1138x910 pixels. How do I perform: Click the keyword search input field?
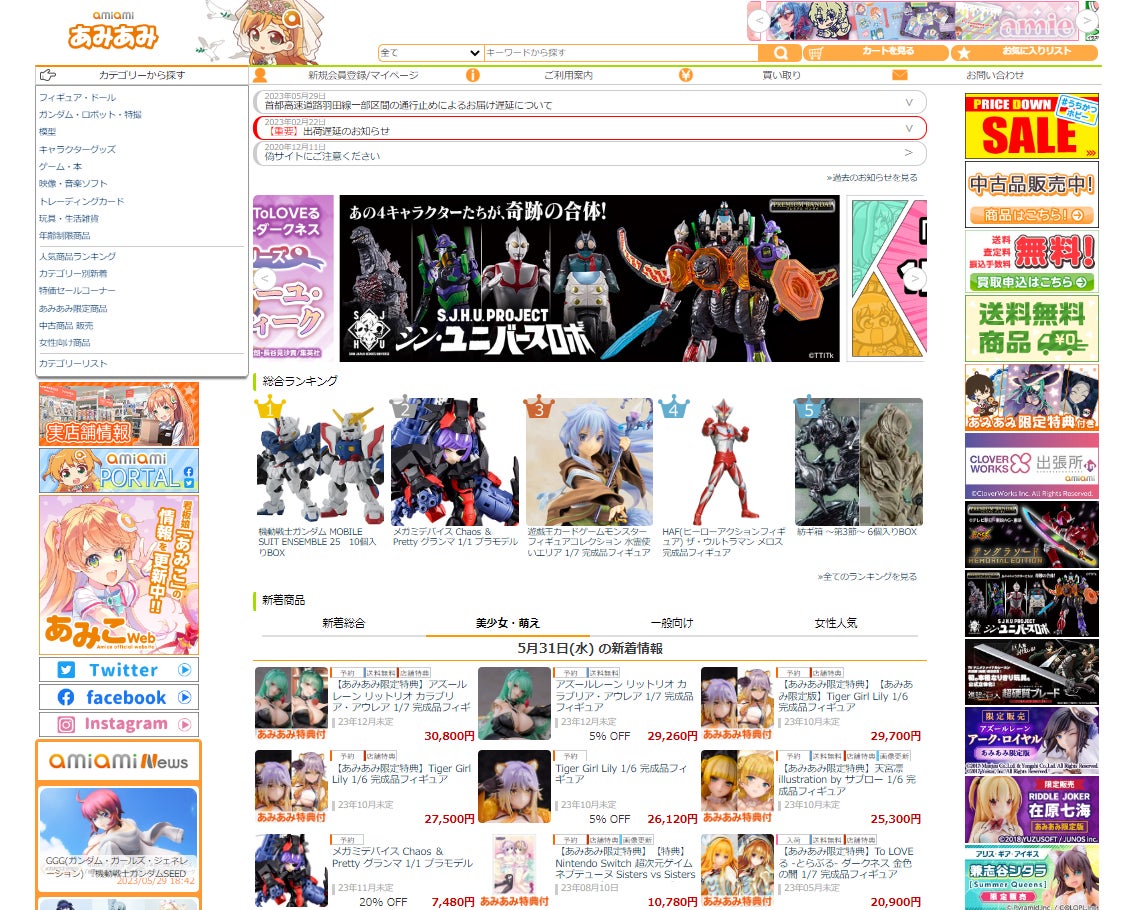click(x=621, y=53)
